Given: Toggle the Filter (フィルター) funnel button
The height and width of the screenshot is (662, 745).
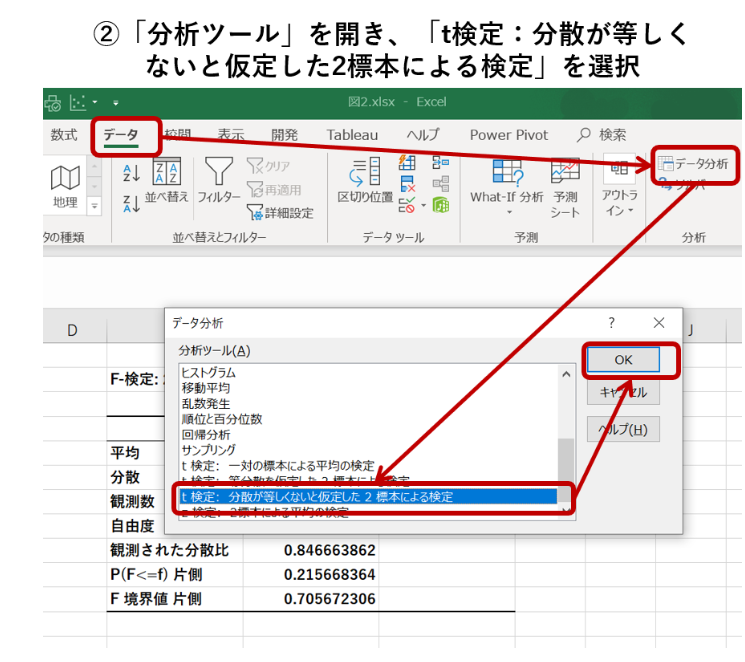Looking at the screenshot, I should [219, 181].
